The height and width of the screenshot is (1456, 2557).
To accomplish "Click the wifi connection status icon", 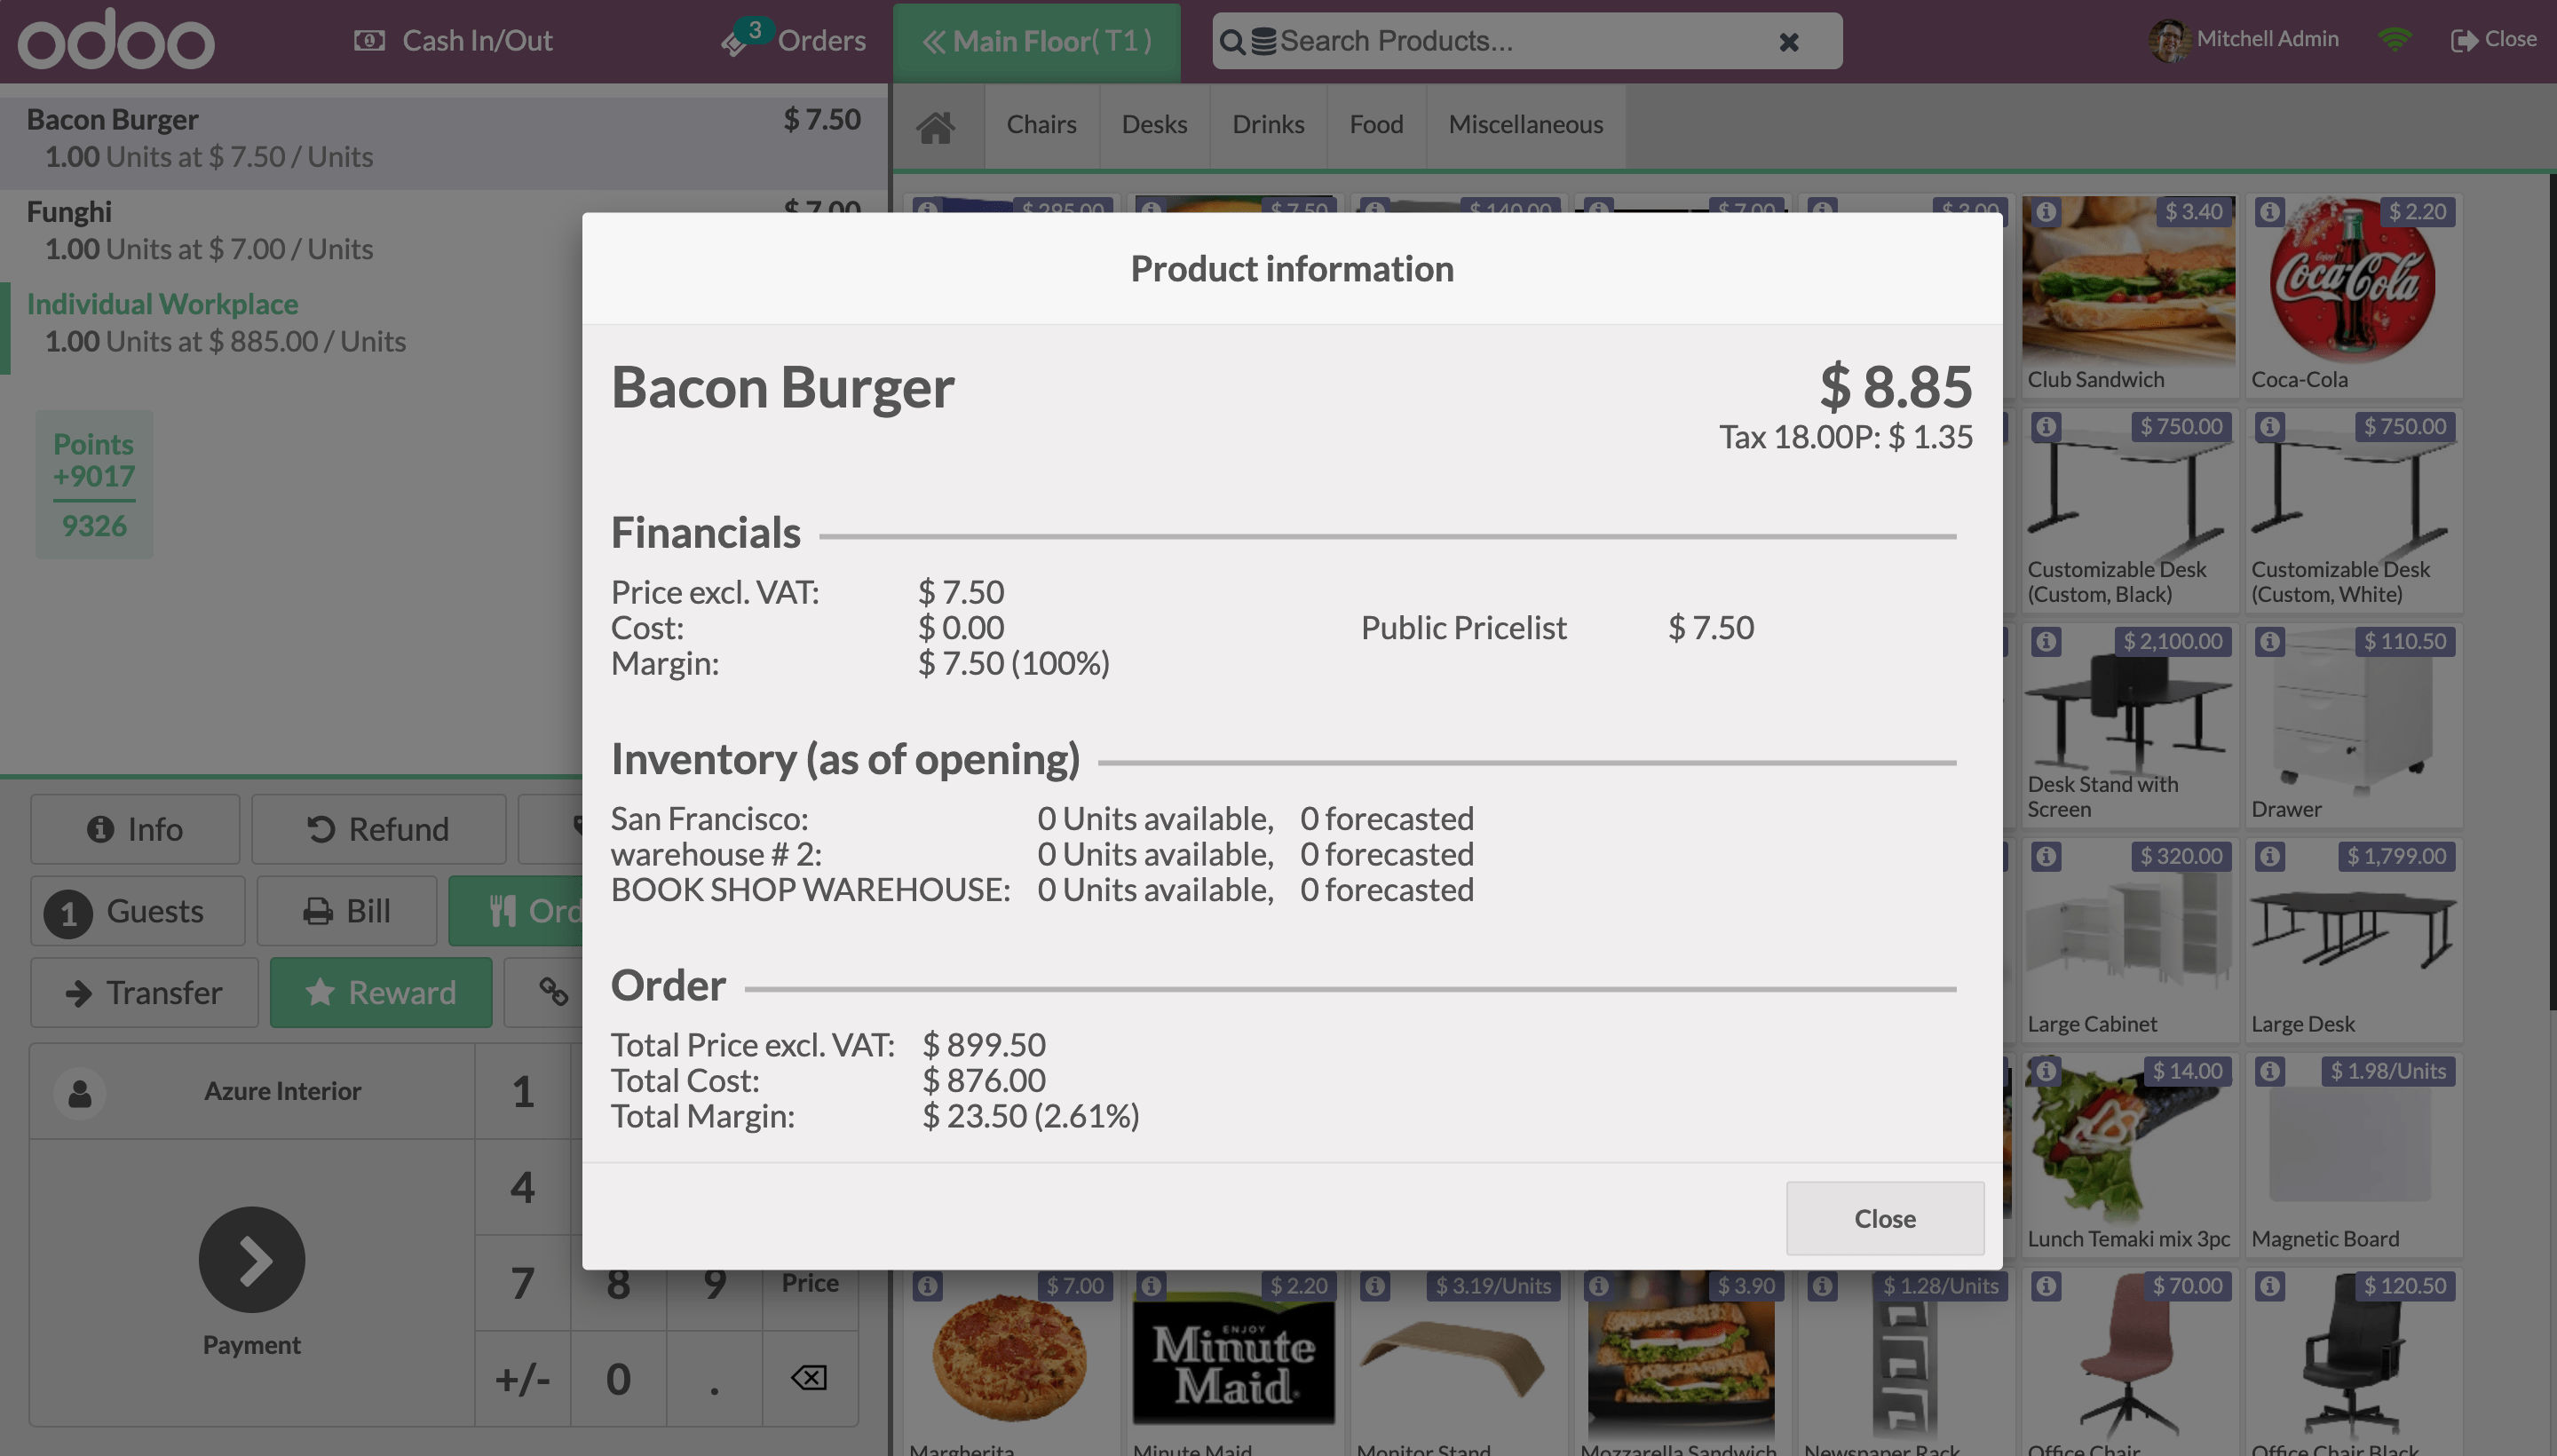I will coord(2394,40).
